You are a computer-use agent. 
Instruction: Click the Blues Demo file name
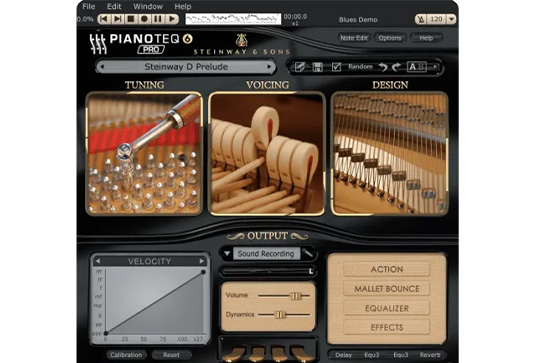(358, 20)
